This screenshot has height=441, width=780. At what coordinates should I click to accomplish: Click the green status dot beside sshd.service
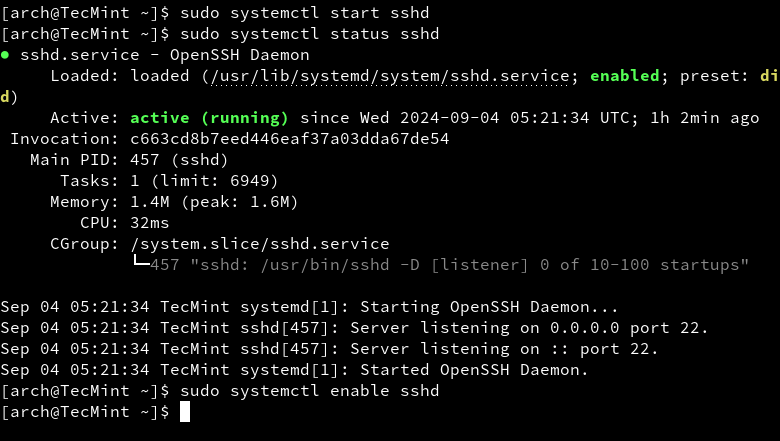[x=6, y=54]
